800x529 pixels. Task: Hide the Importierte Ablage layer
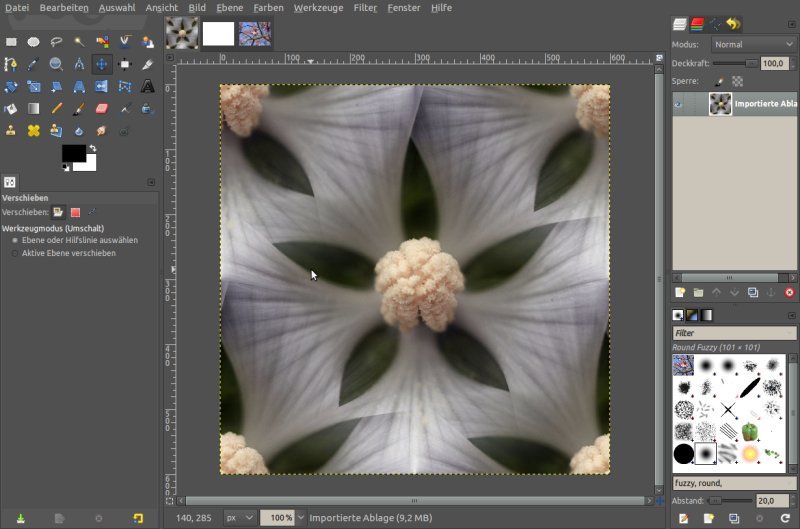click(679, 104)
